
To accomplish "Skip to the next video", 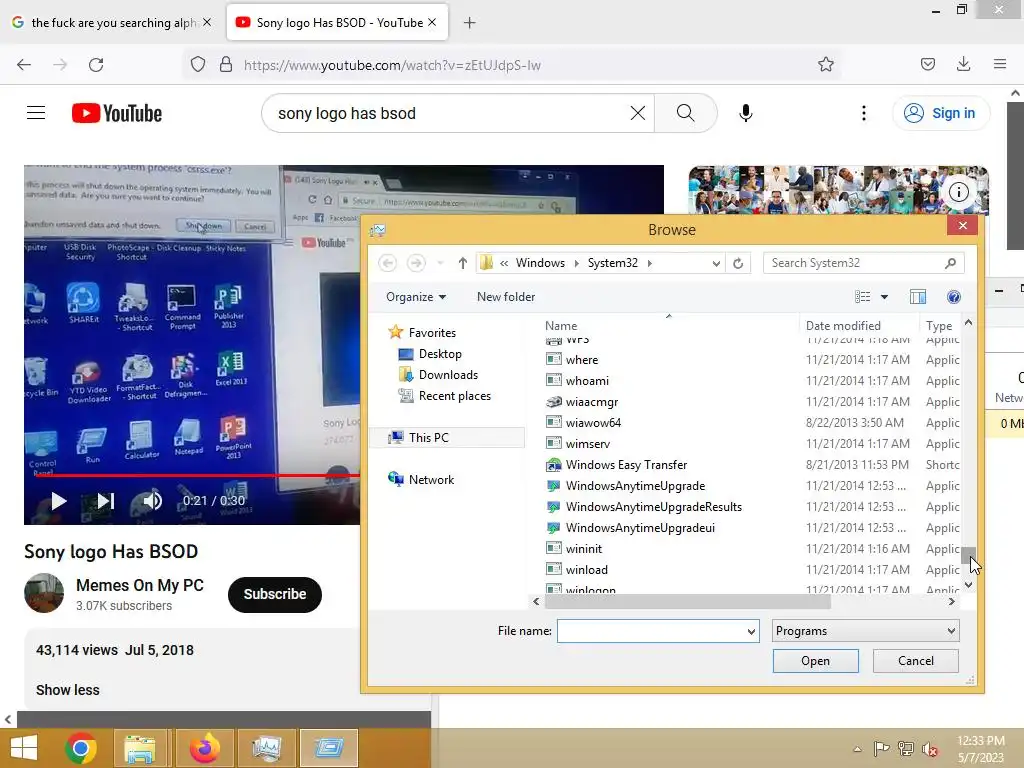I will (106, 501).
